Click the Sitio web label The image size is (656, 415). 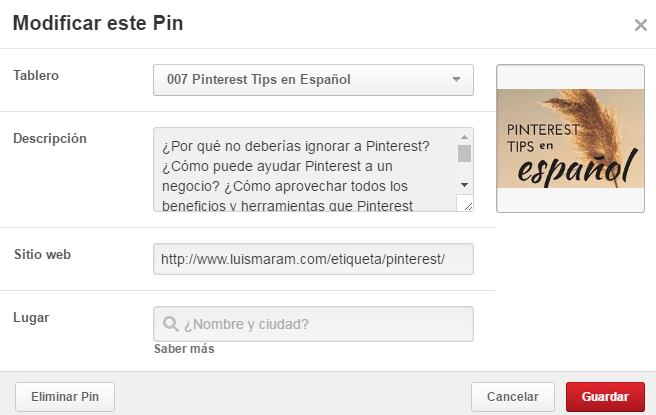(42, 254)
